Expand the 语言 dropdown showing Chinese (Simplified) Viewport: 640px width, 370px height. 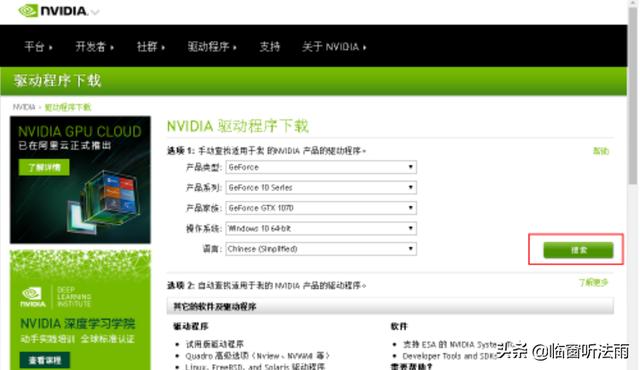(x=321, y=249)
